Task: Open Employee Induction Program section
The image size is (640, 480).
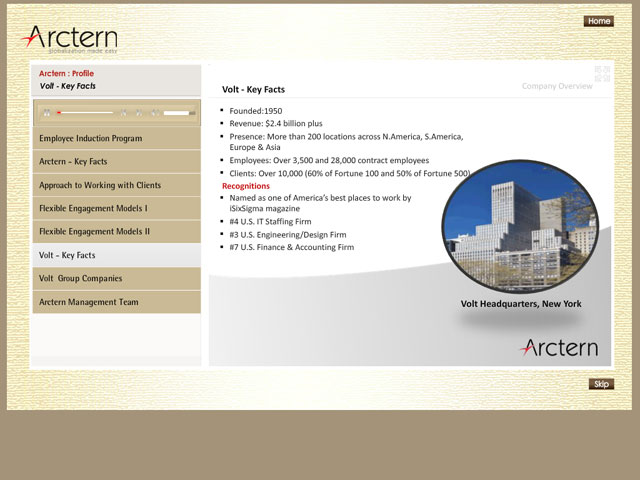Action: pyautogui.click(x=116, y=138)
